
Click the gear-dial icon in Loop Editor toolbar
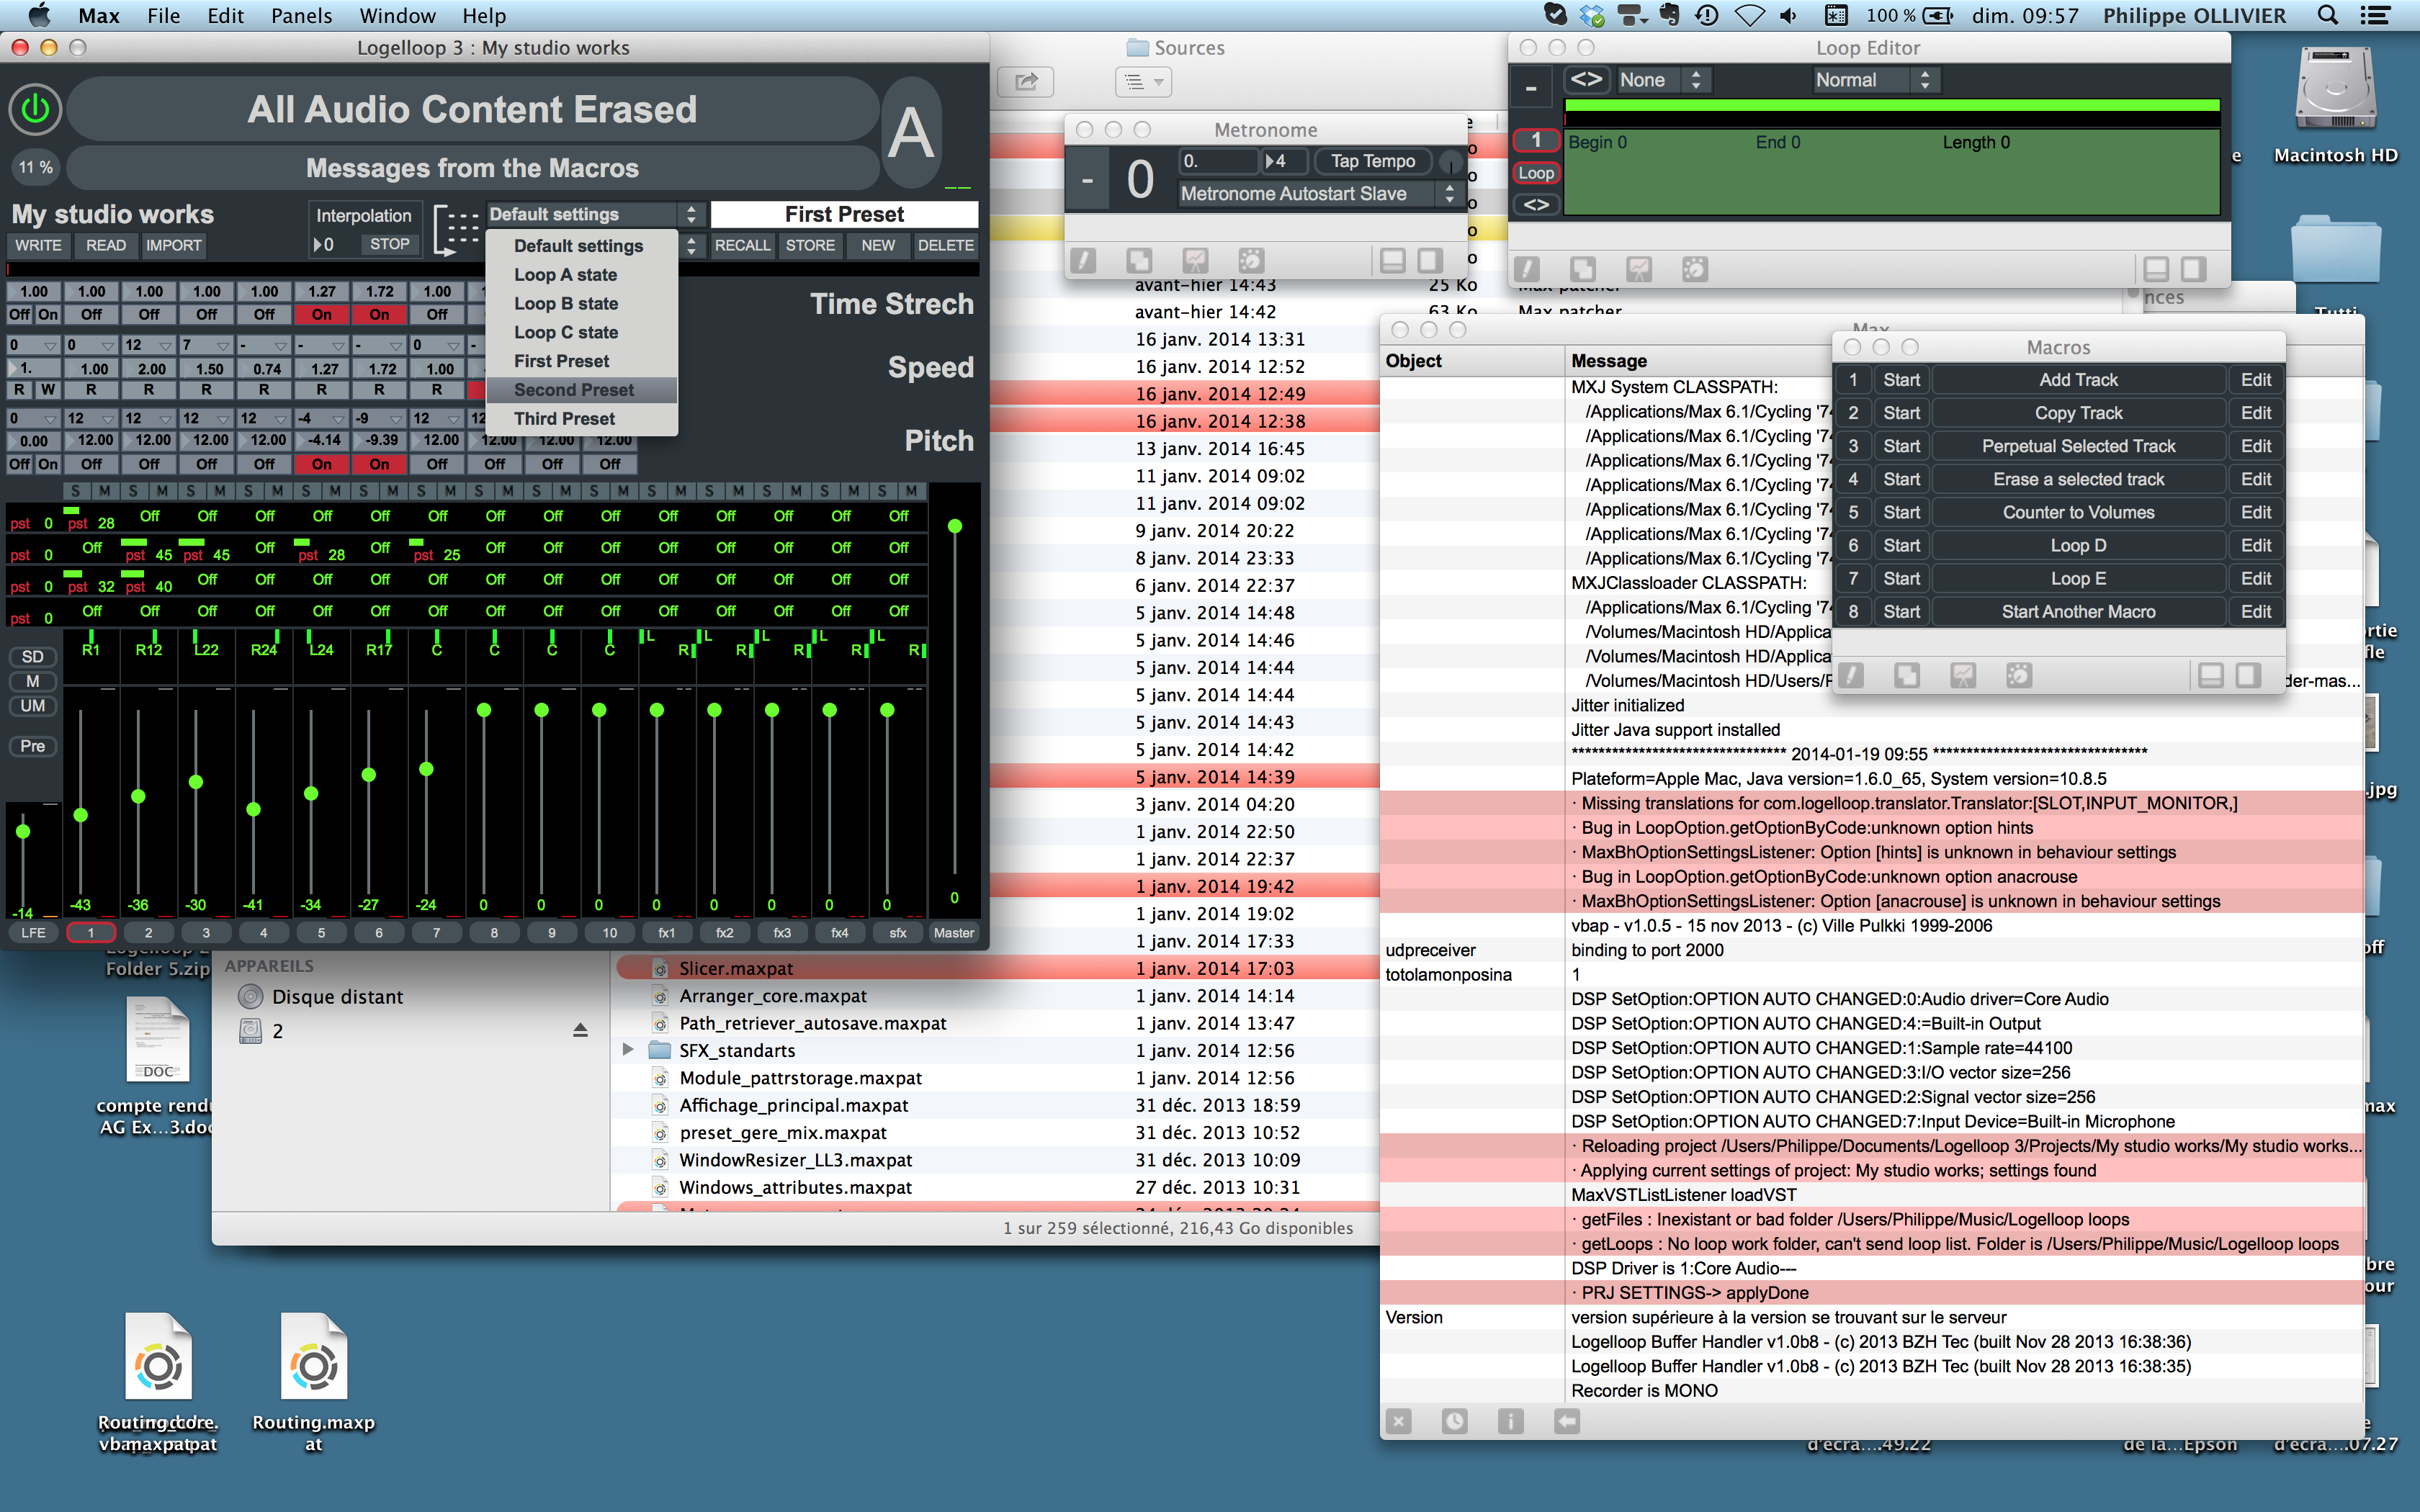pos(1694,269)
